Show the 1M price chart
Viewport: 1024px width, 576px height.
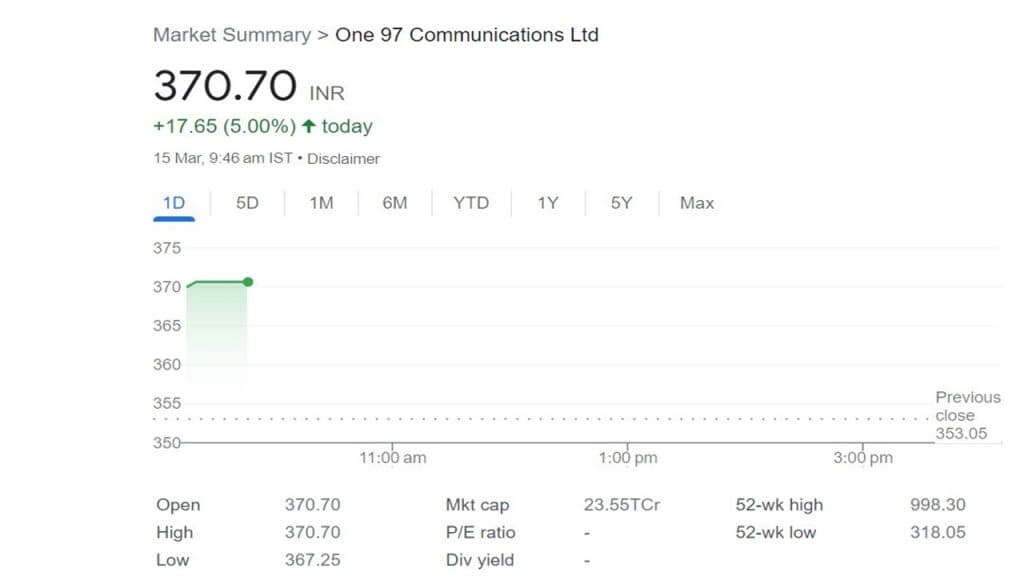(321, 203)
